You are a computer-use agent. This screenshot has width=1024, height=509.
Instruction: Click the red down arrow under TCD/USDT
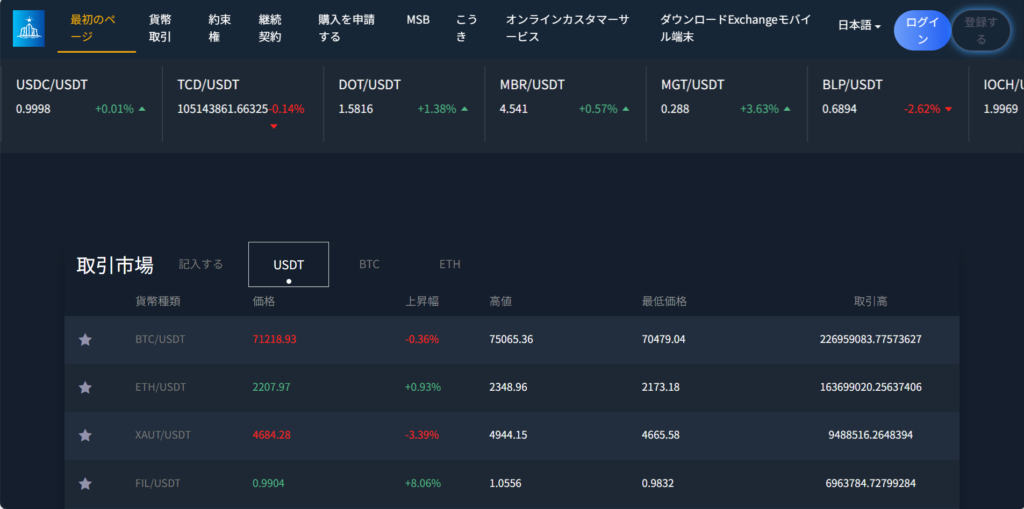click(274, 126)
